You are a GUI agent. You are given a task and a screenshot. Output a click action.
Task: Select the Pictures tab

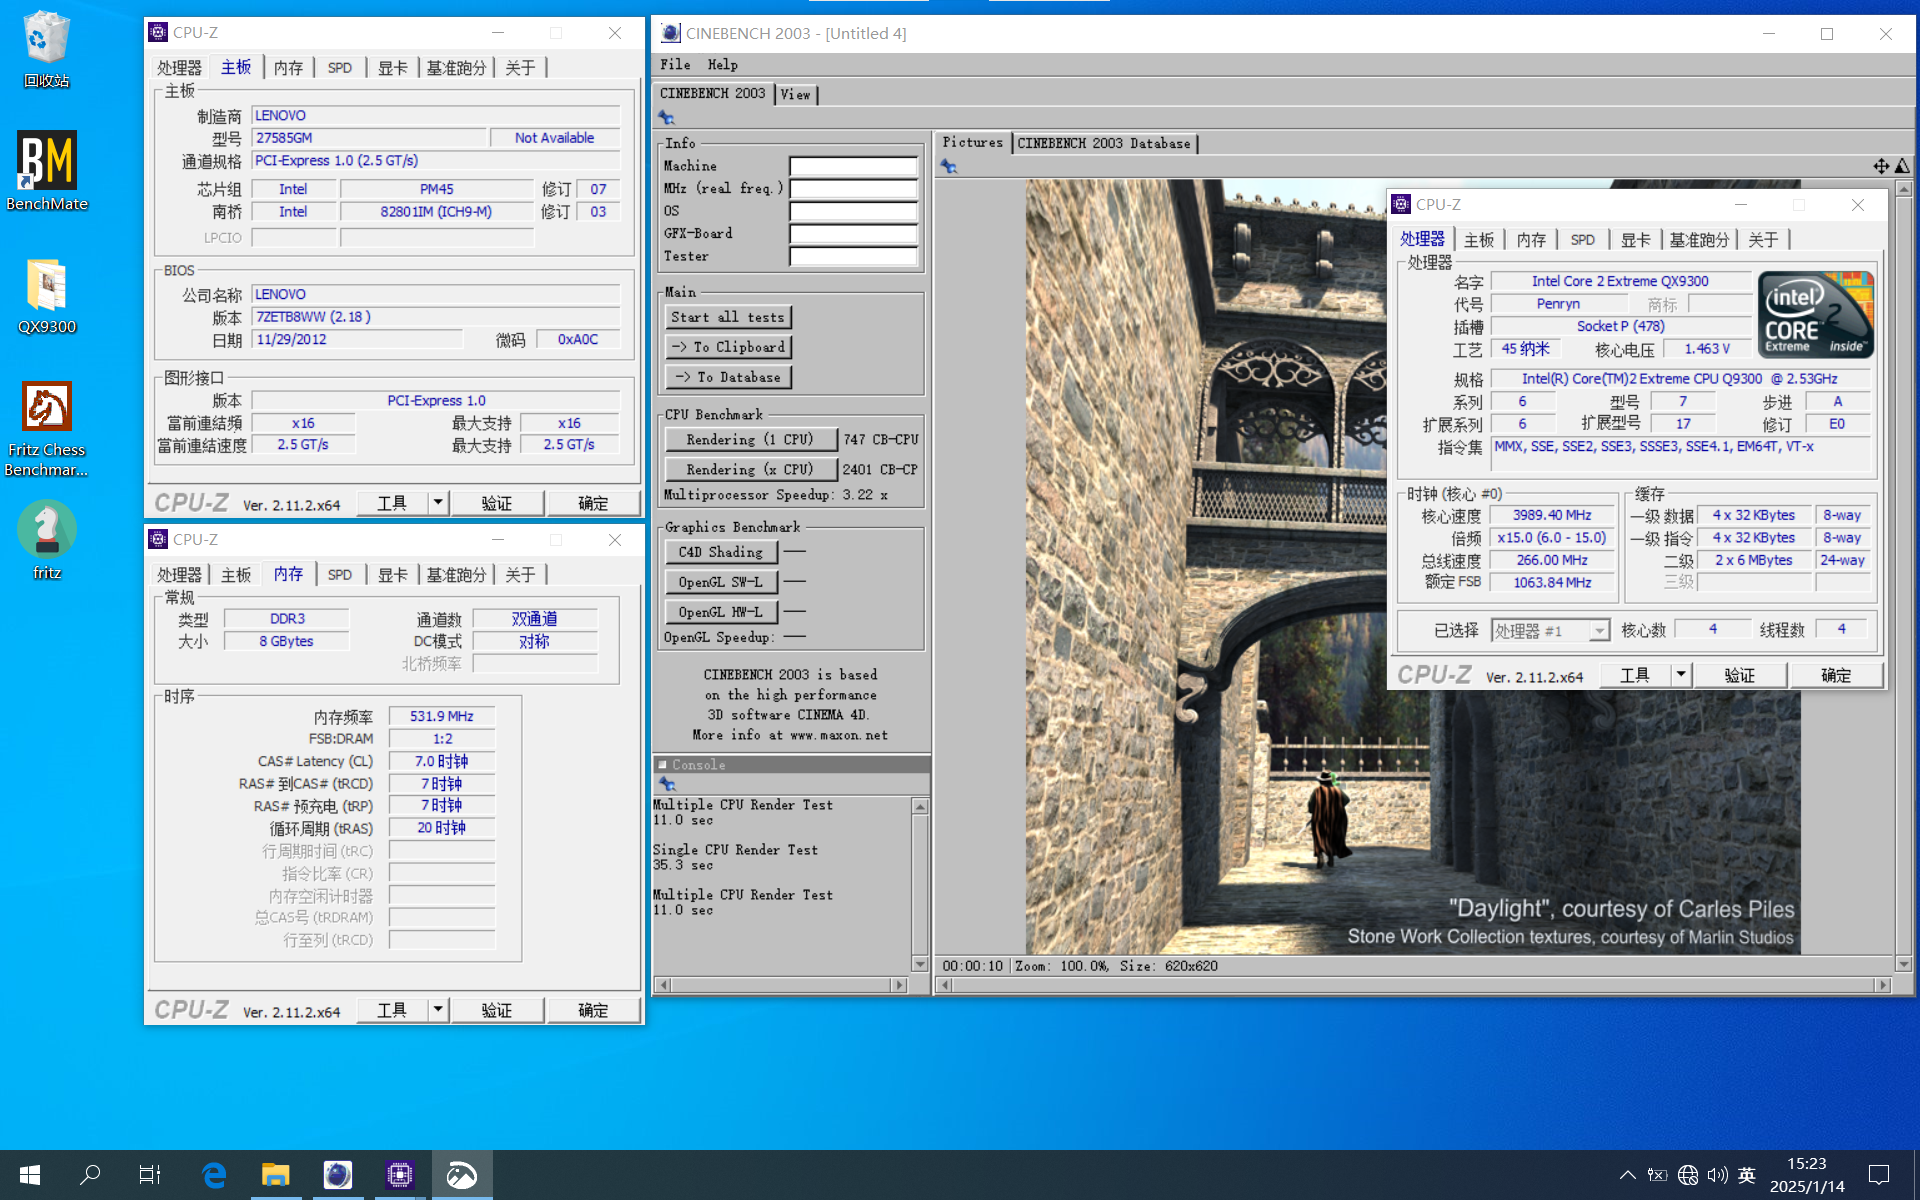click(x=972, y=142)
